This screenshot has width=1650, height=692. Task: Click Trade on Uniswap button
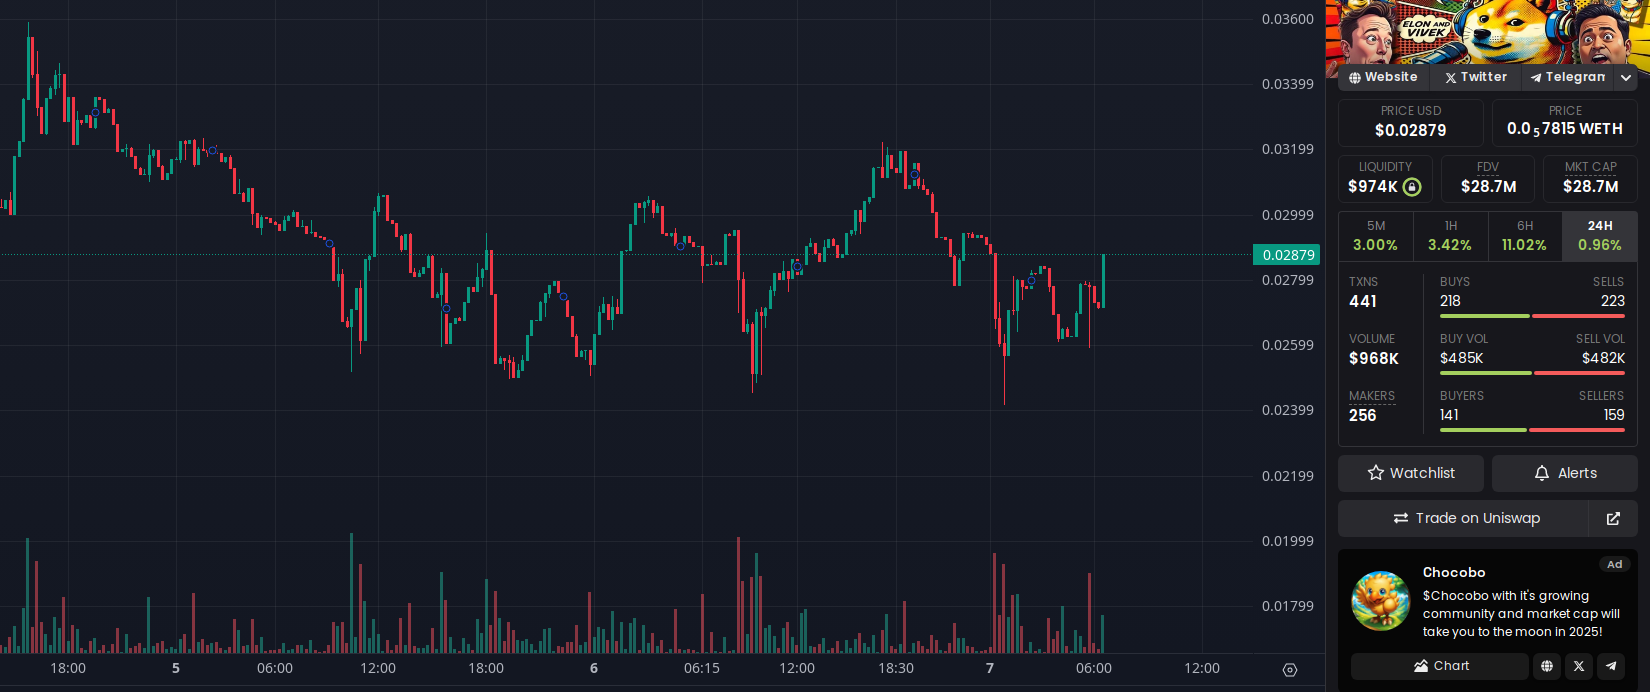tap(1465, 518)
